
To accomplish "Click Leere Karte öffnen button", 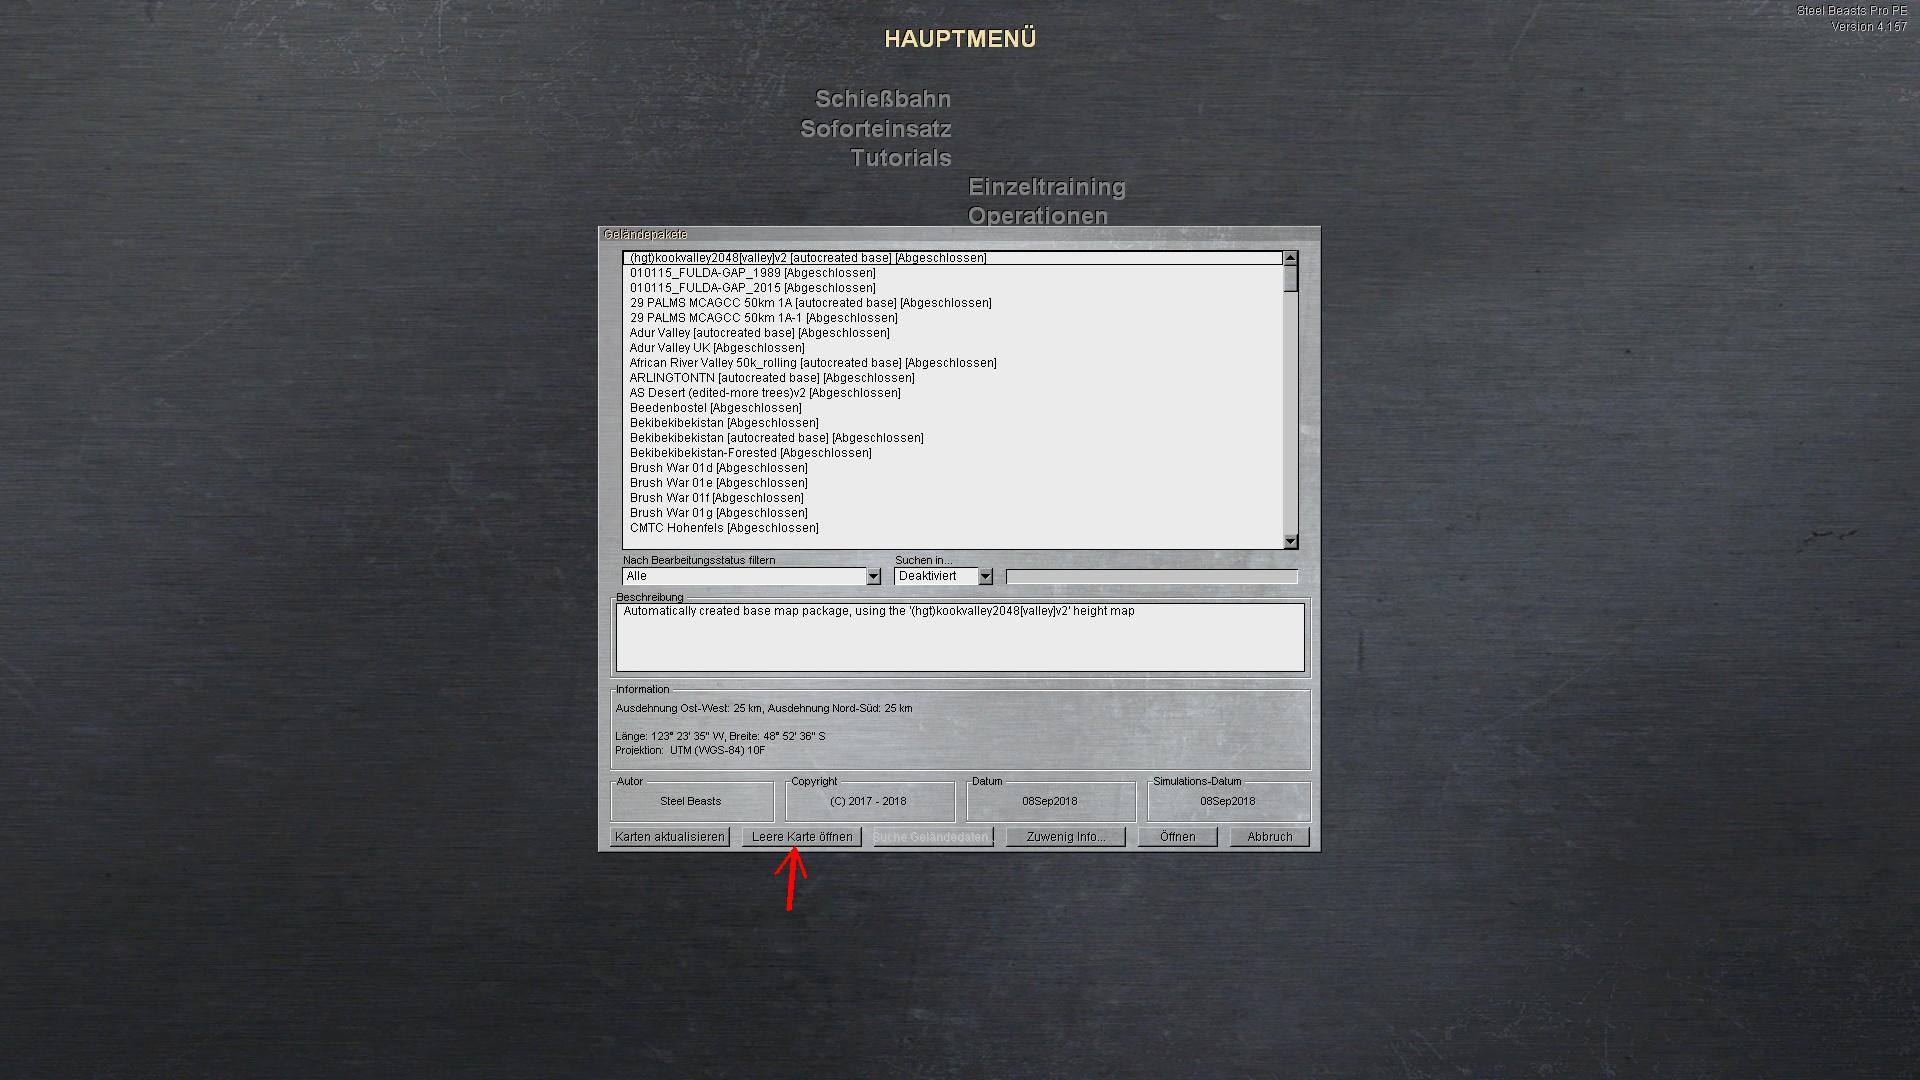I will [x=802, y=837].
